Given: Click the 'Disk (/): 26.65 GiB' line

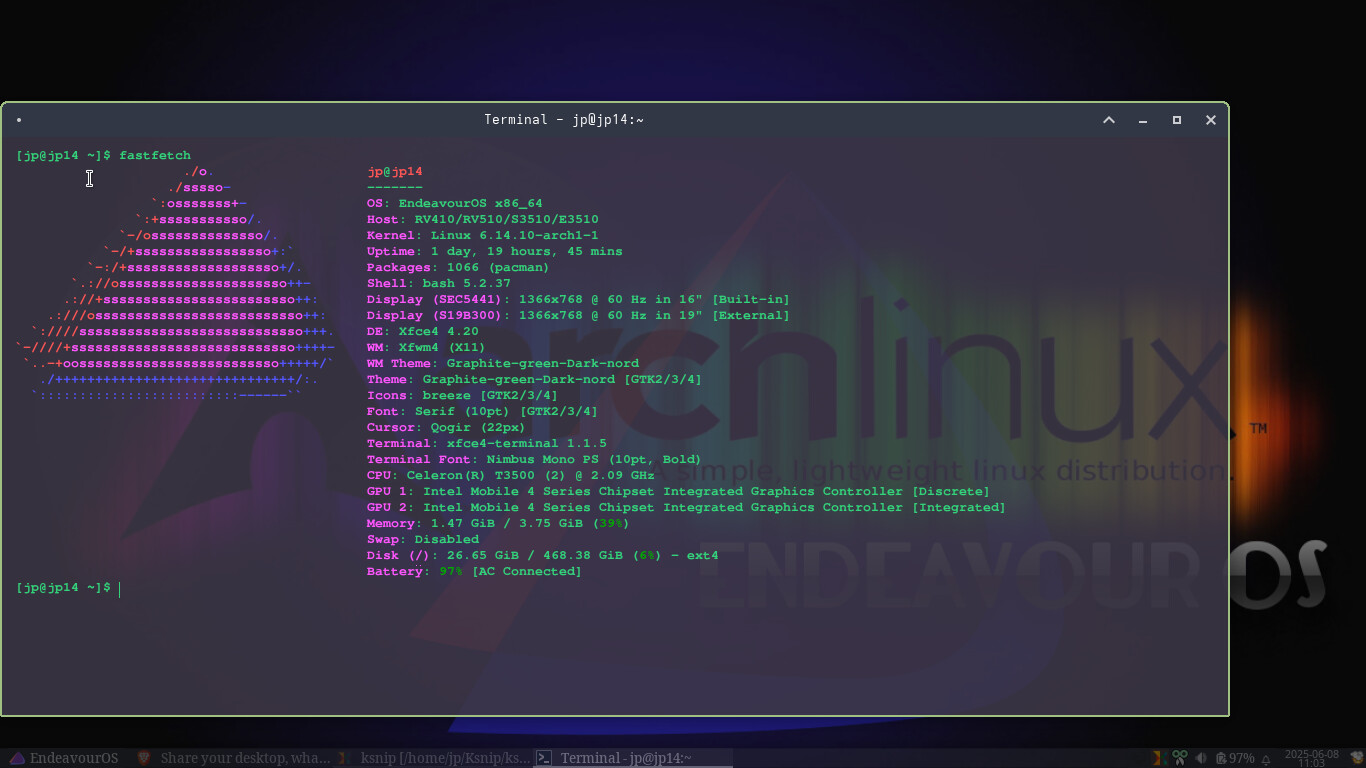Looking at the screenshot, I should pos(543,555).
